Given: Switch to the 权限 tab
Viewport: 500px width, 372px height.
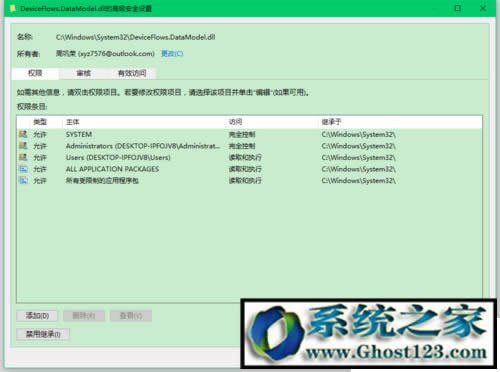Looking at the screenshot, I should point(35,73).
